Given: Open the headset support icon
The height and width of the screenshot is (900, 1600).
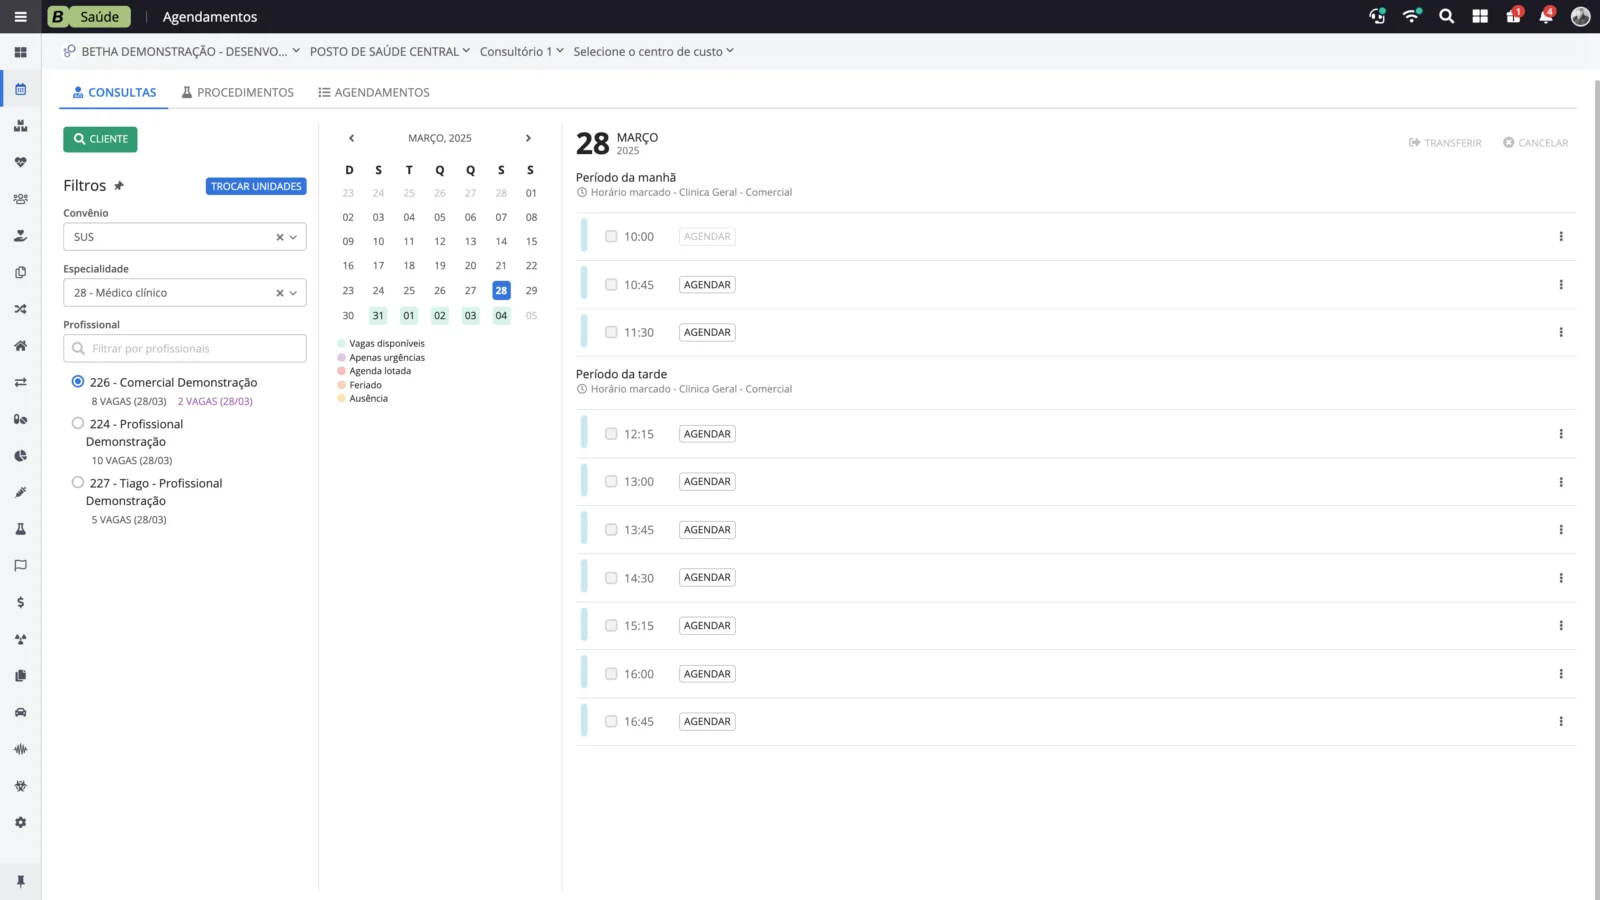Looking at the screenshot, I should click(1377, 16).
